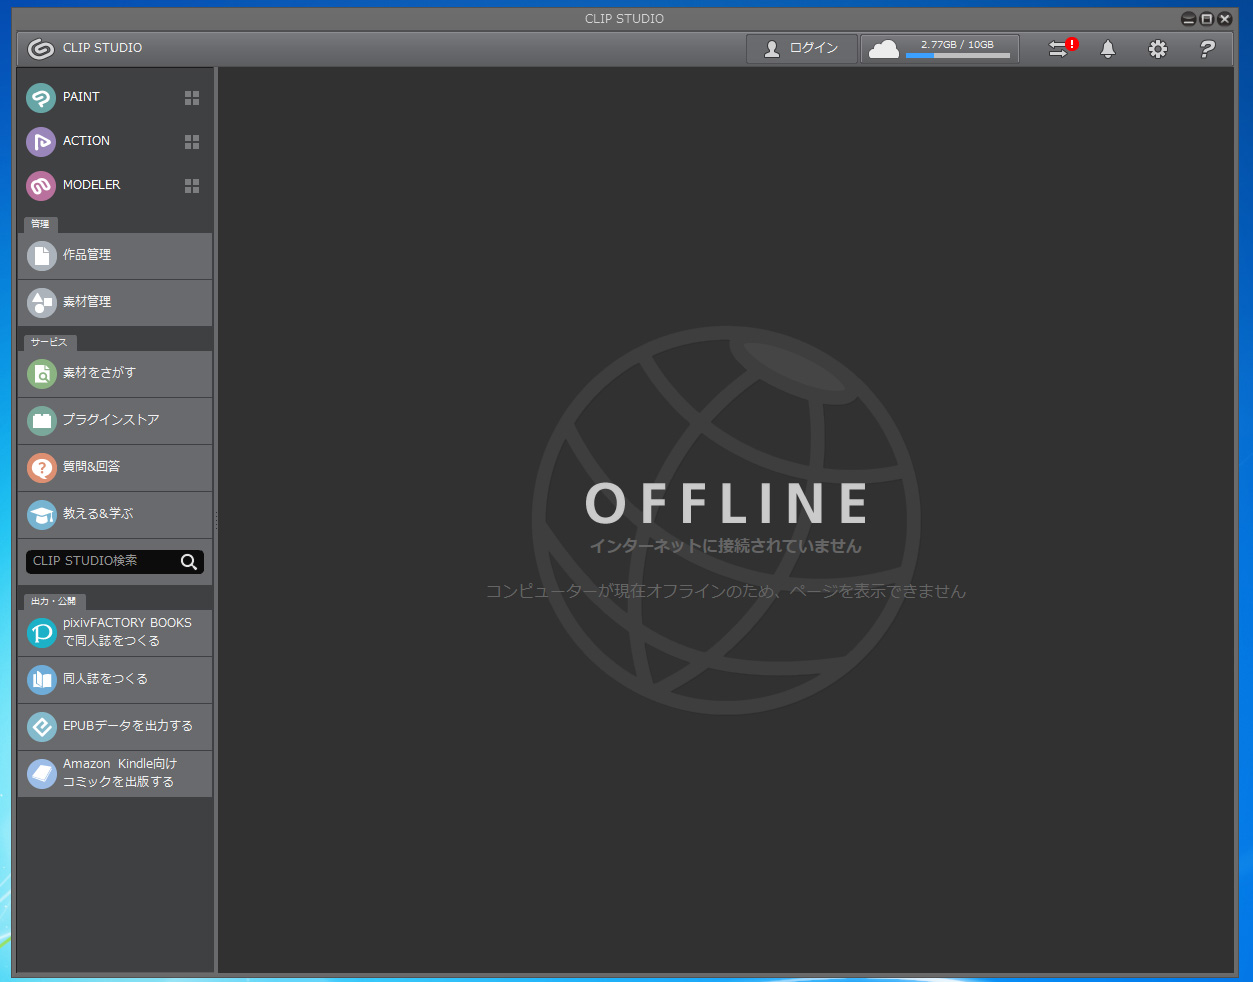Launch CLIP STUDIO MODELER app
1253x982 pixels.
90,185
